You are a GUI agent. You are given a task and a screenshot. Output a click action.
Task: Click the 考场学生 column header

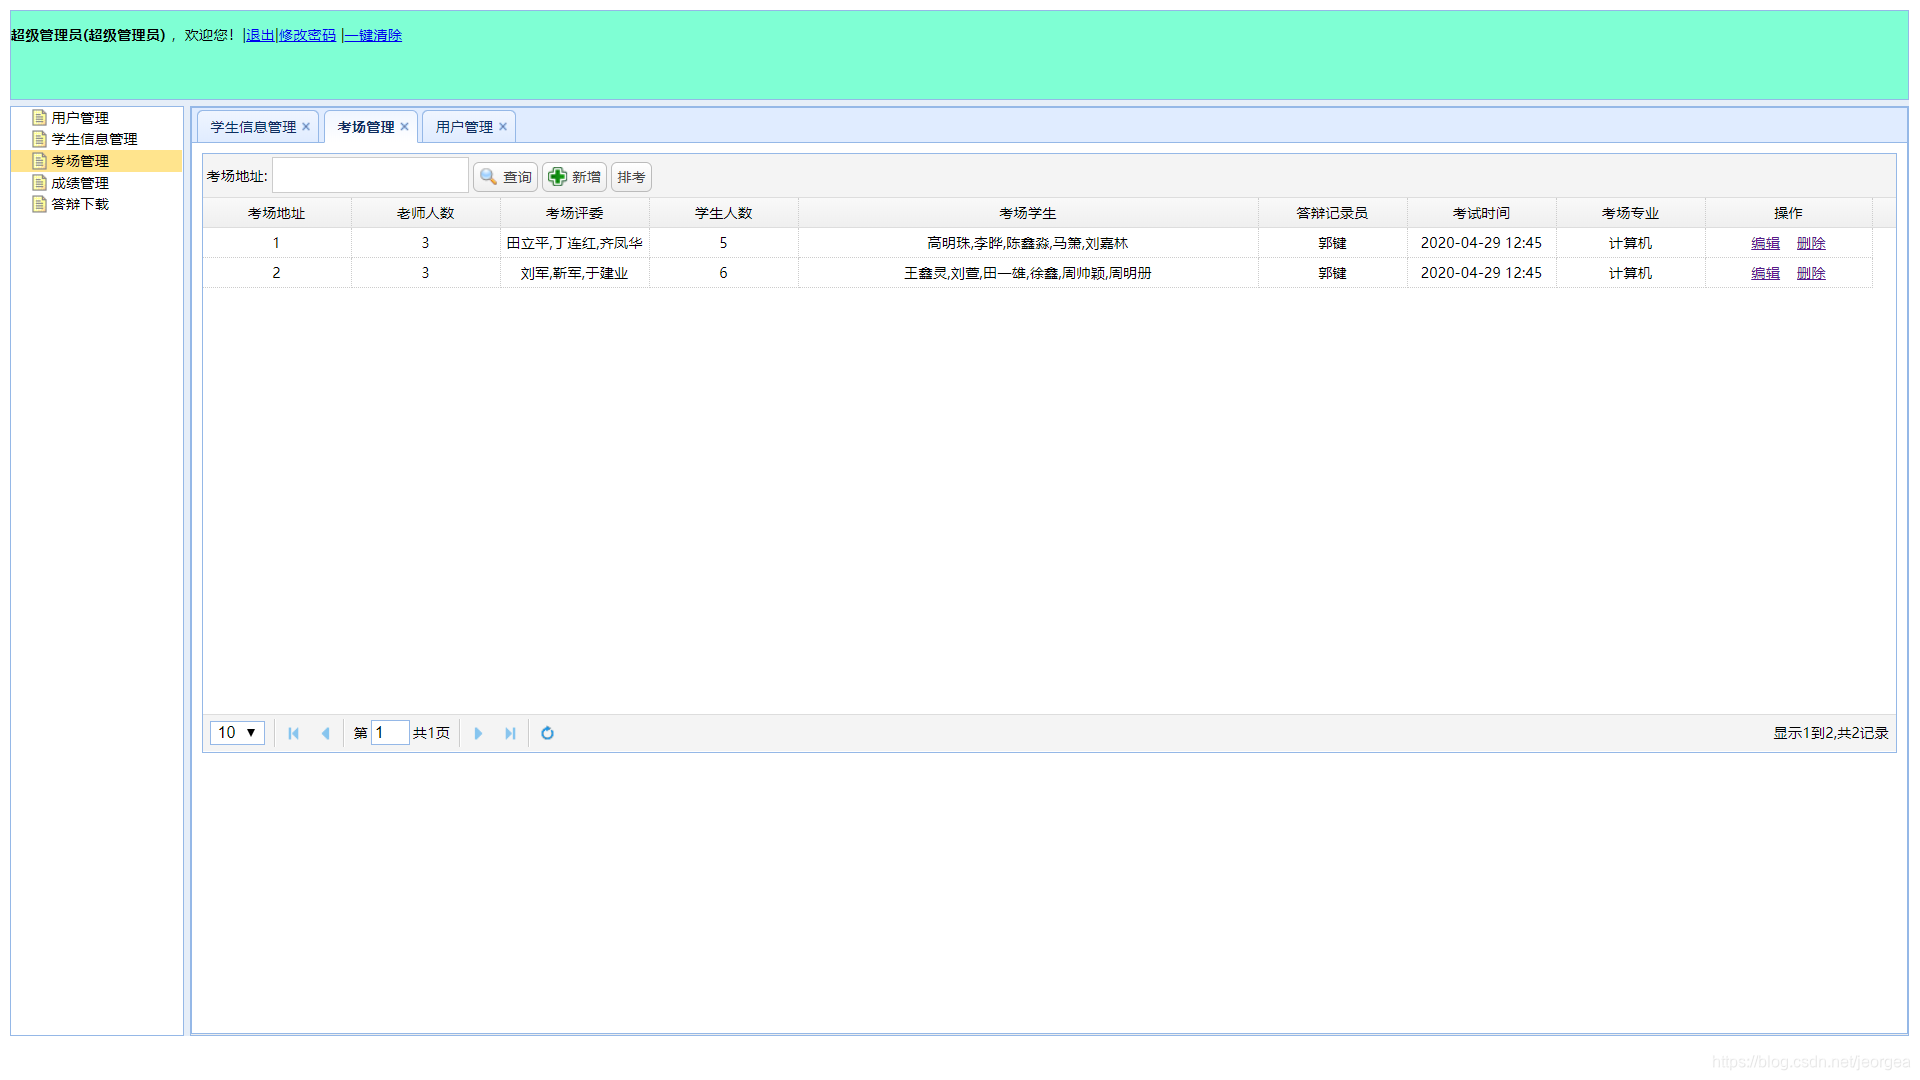pyautogui.click(x=1028, y=213)
